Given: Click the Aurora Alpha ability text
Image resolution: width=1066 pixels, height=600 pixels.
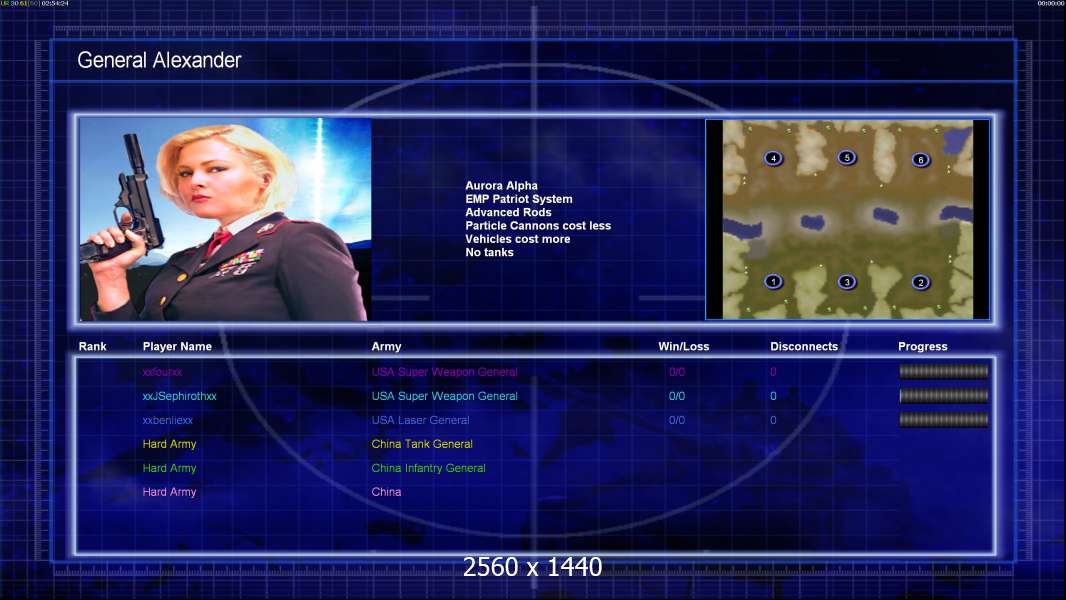Looking at the screenshot, I should click(501, 186).
